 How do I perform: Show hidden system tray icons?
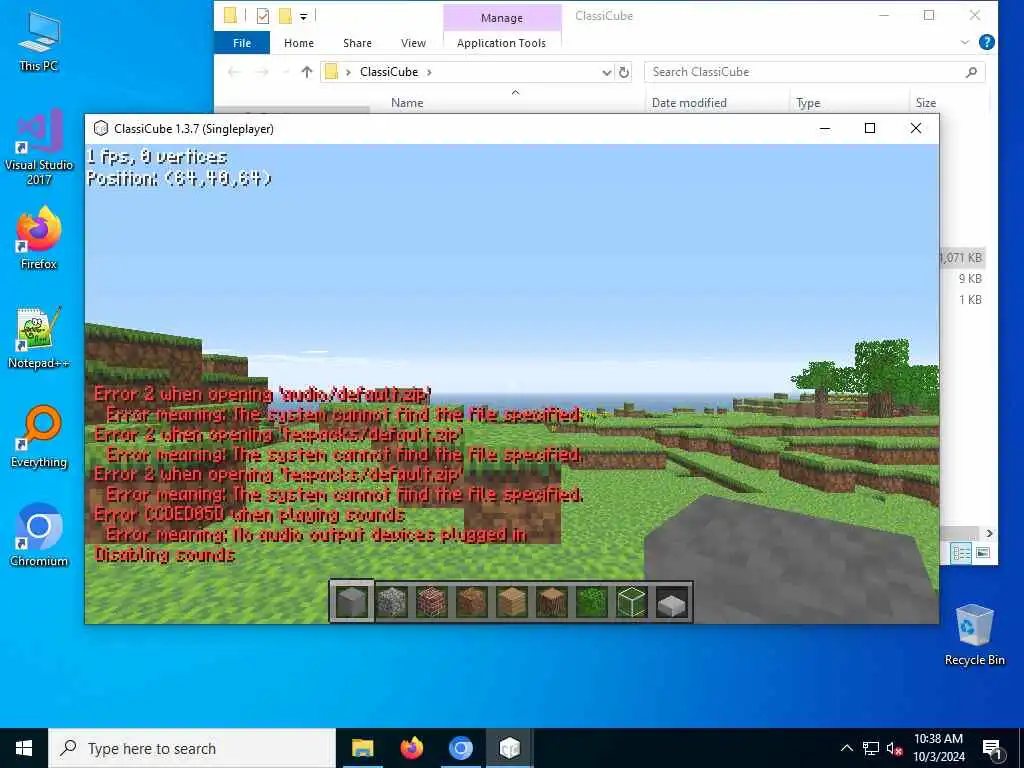pos(846,748)
